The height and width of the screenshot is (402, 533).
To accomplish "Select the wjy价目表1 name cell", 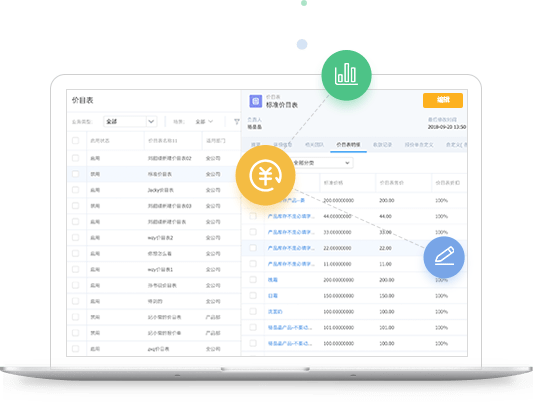I will click(x=160, y=269).
